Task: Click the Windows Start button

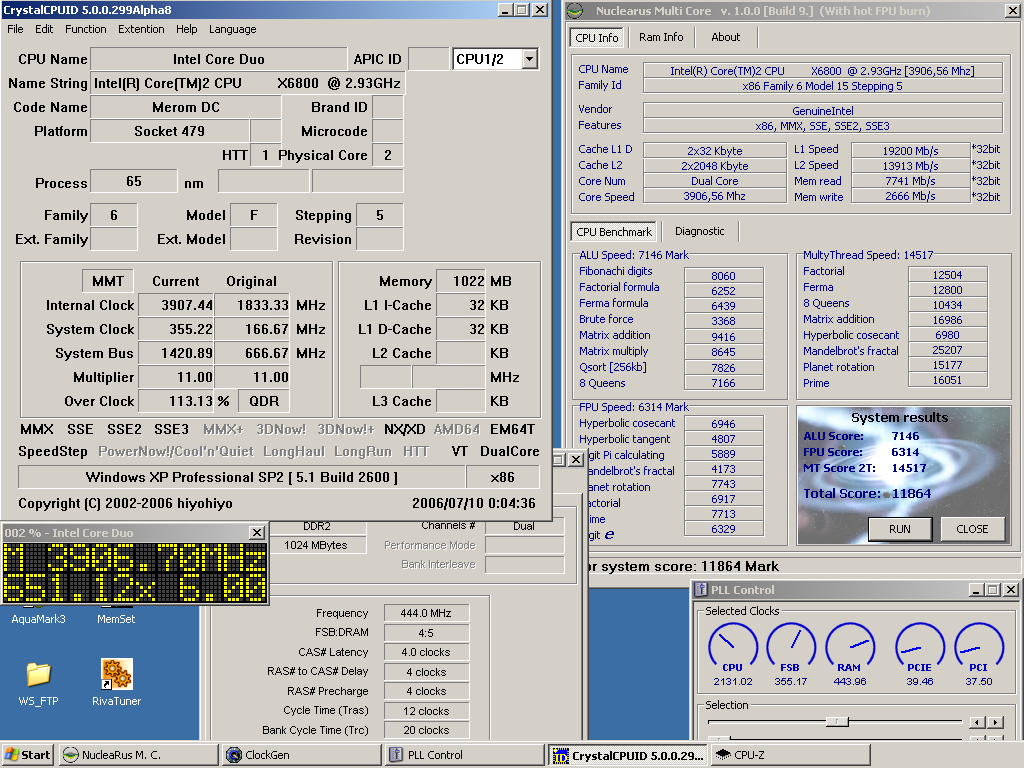Action: tap(27, 755)
